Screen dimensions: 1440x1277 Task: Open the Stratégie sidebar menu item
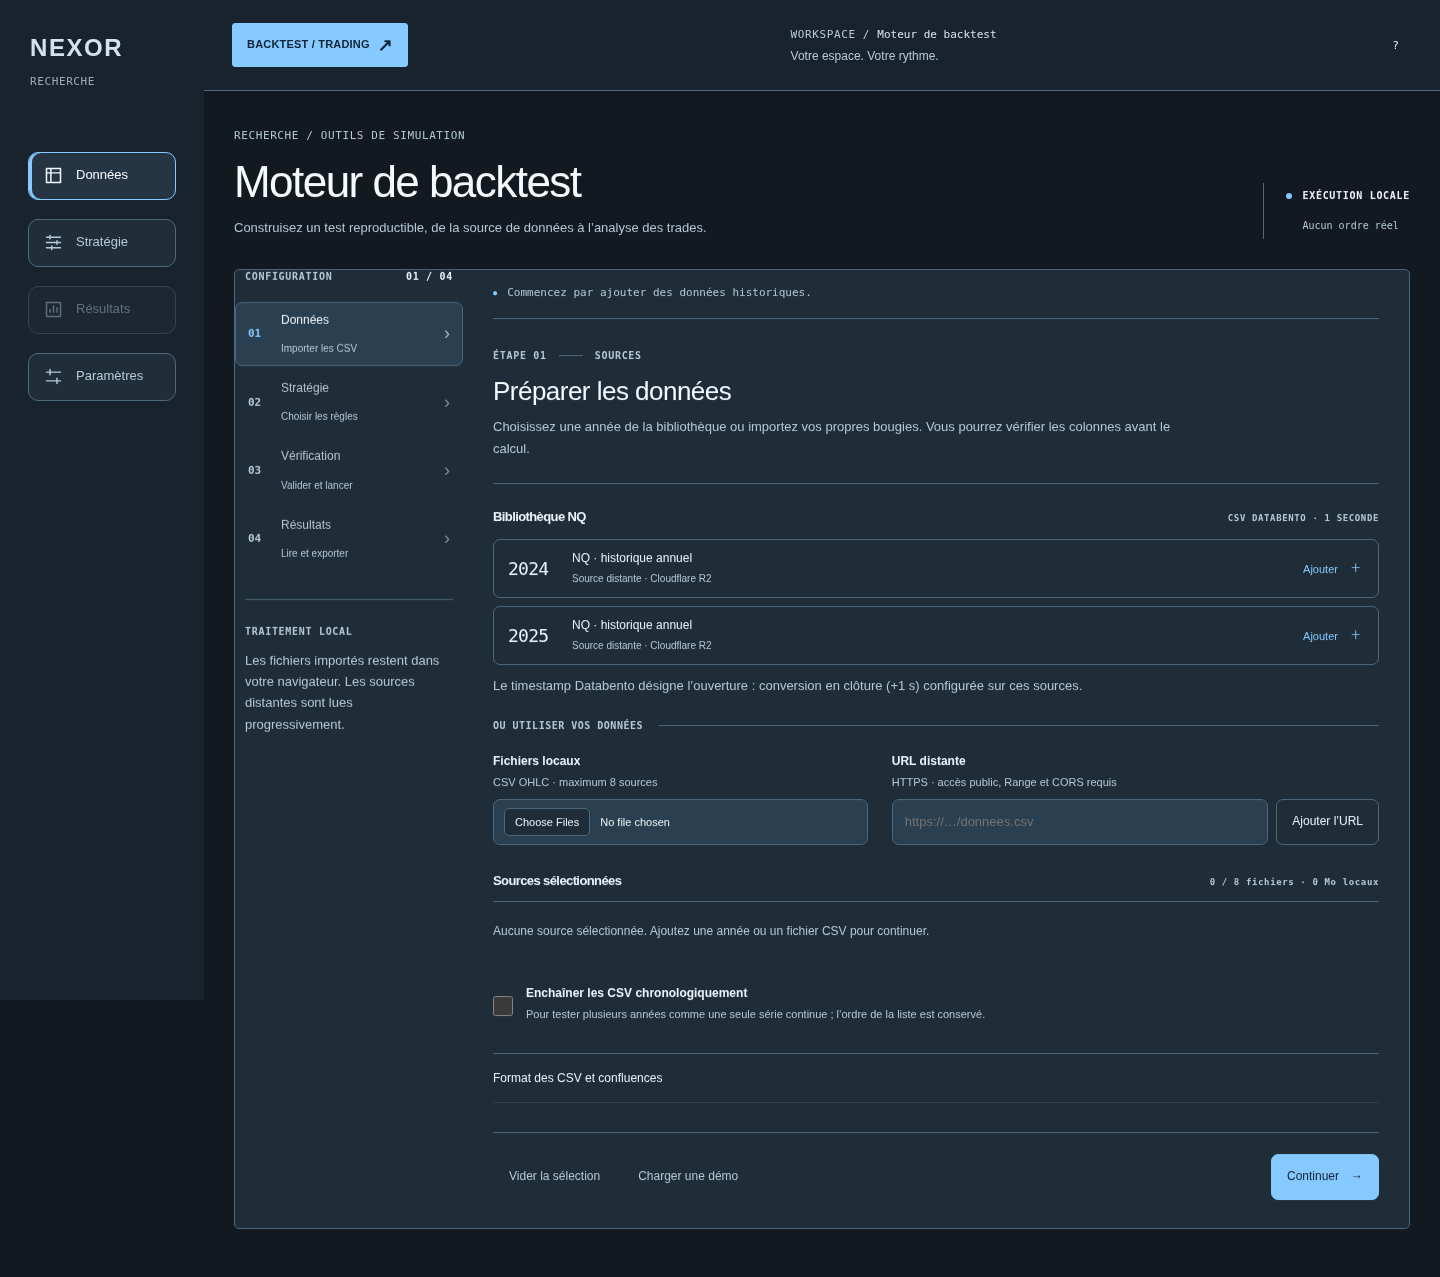tap(102, 243)
